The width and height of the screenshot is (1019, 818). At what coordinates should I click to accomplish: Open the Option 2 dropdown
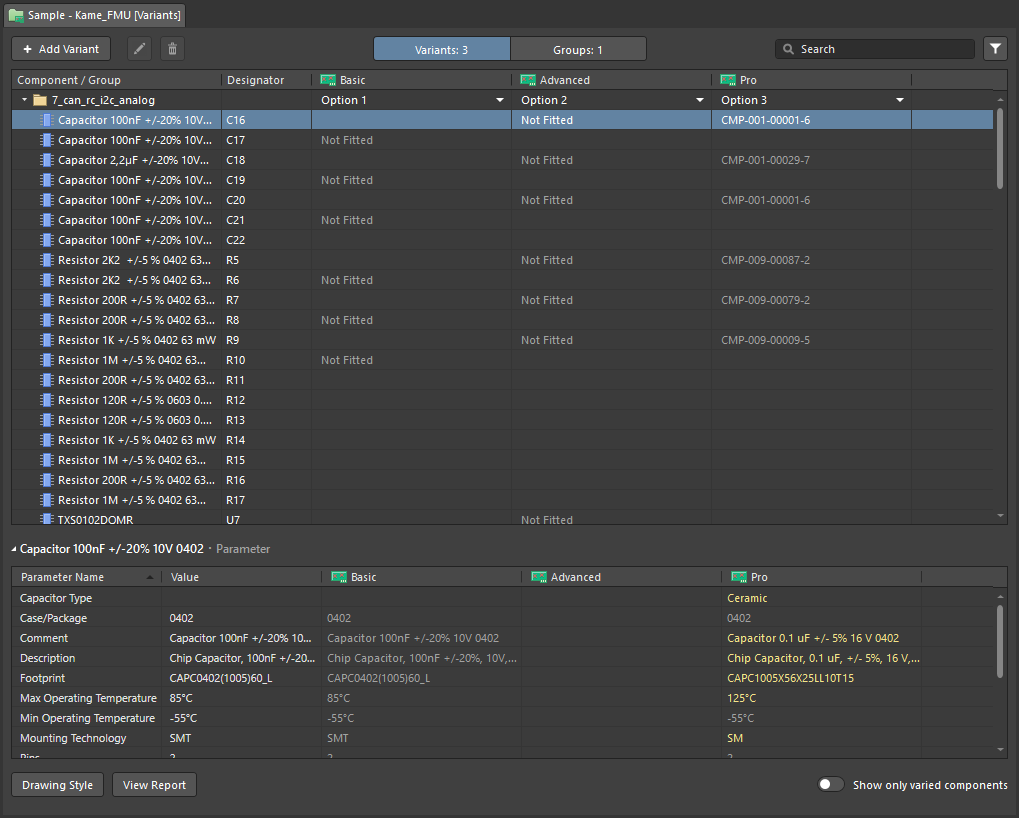point(699,100)
